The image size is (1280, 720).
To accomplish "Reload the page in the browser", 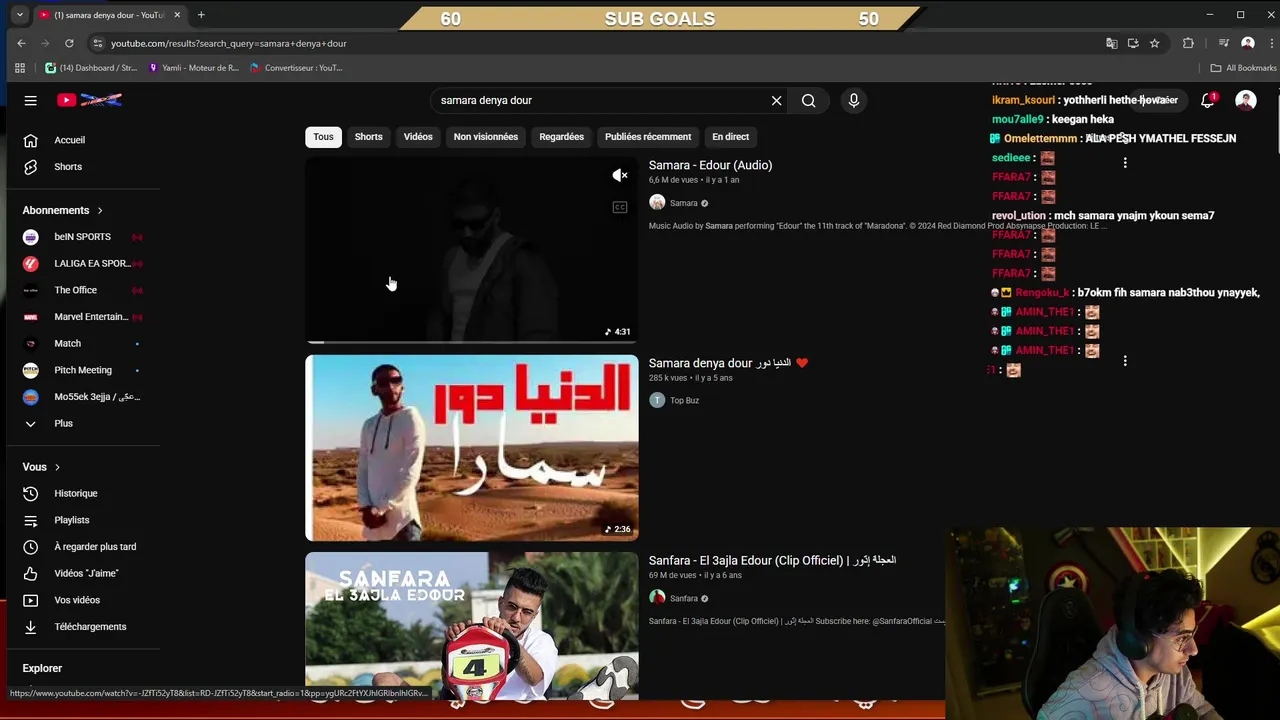I will (x=69, y=44).
